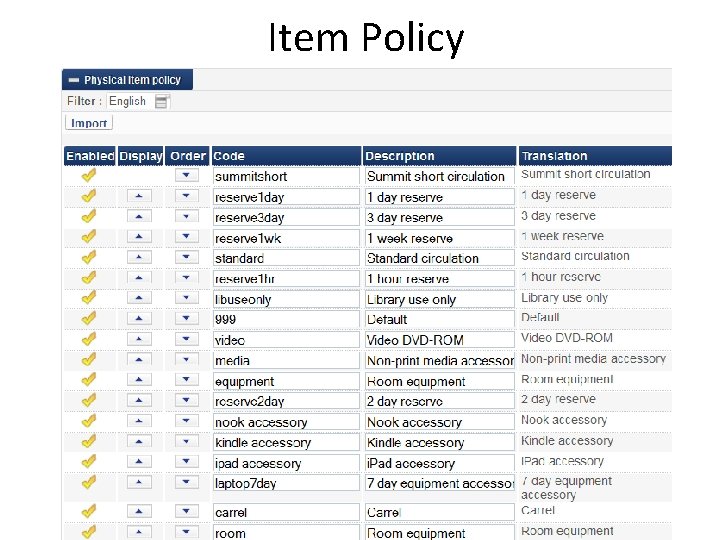Edit the Library use only description field
This screenshot has width=720, height=540.
click(440, 299)
